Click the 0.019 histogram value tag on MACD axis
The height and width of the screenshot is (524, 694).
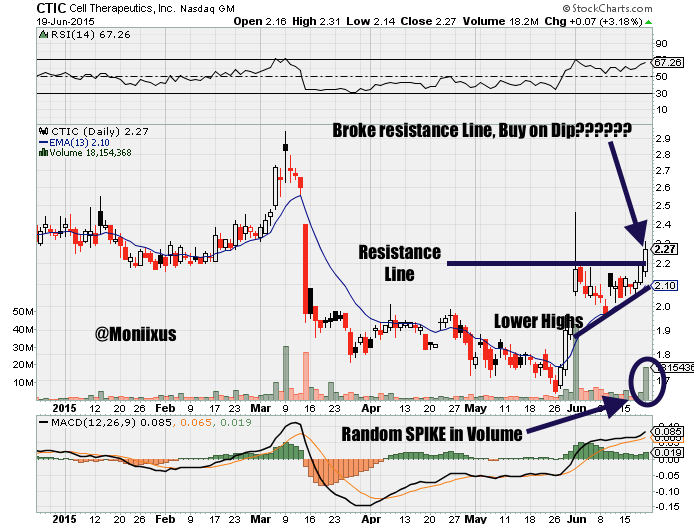pos(667,452)
